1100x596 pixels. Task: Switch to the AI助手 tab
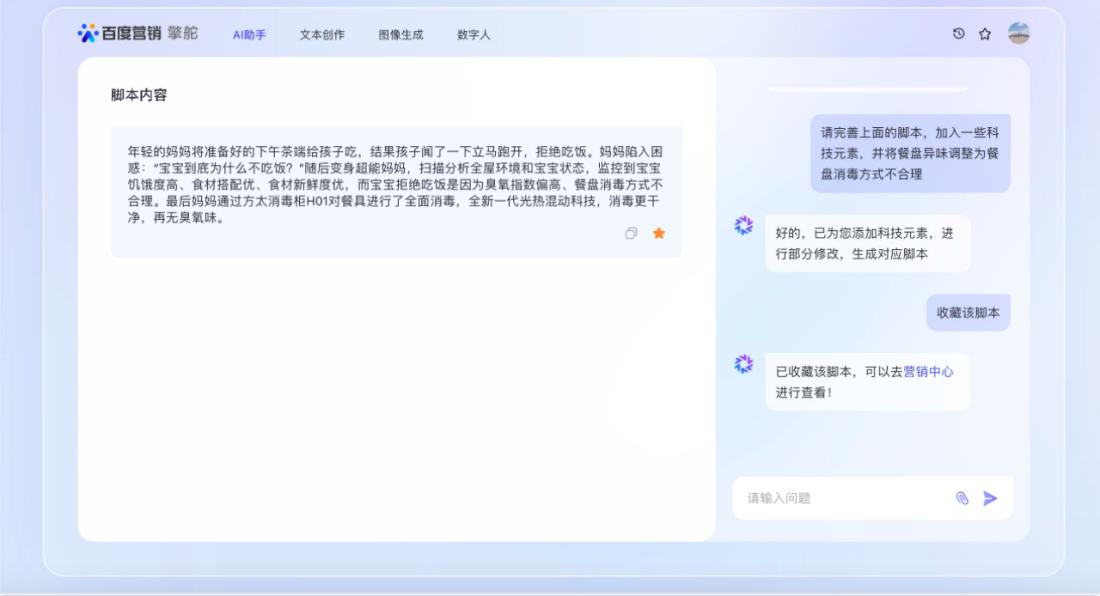[249, 34]
